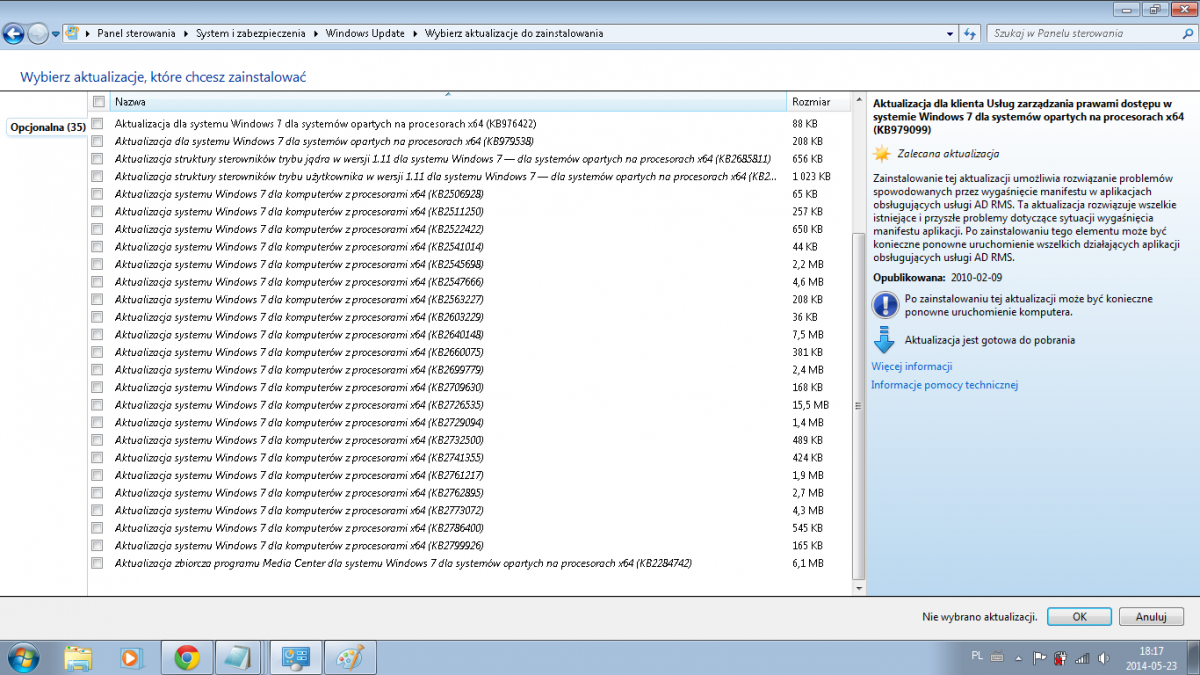
Task: Click the OK button
Action: coord(1079,617)
